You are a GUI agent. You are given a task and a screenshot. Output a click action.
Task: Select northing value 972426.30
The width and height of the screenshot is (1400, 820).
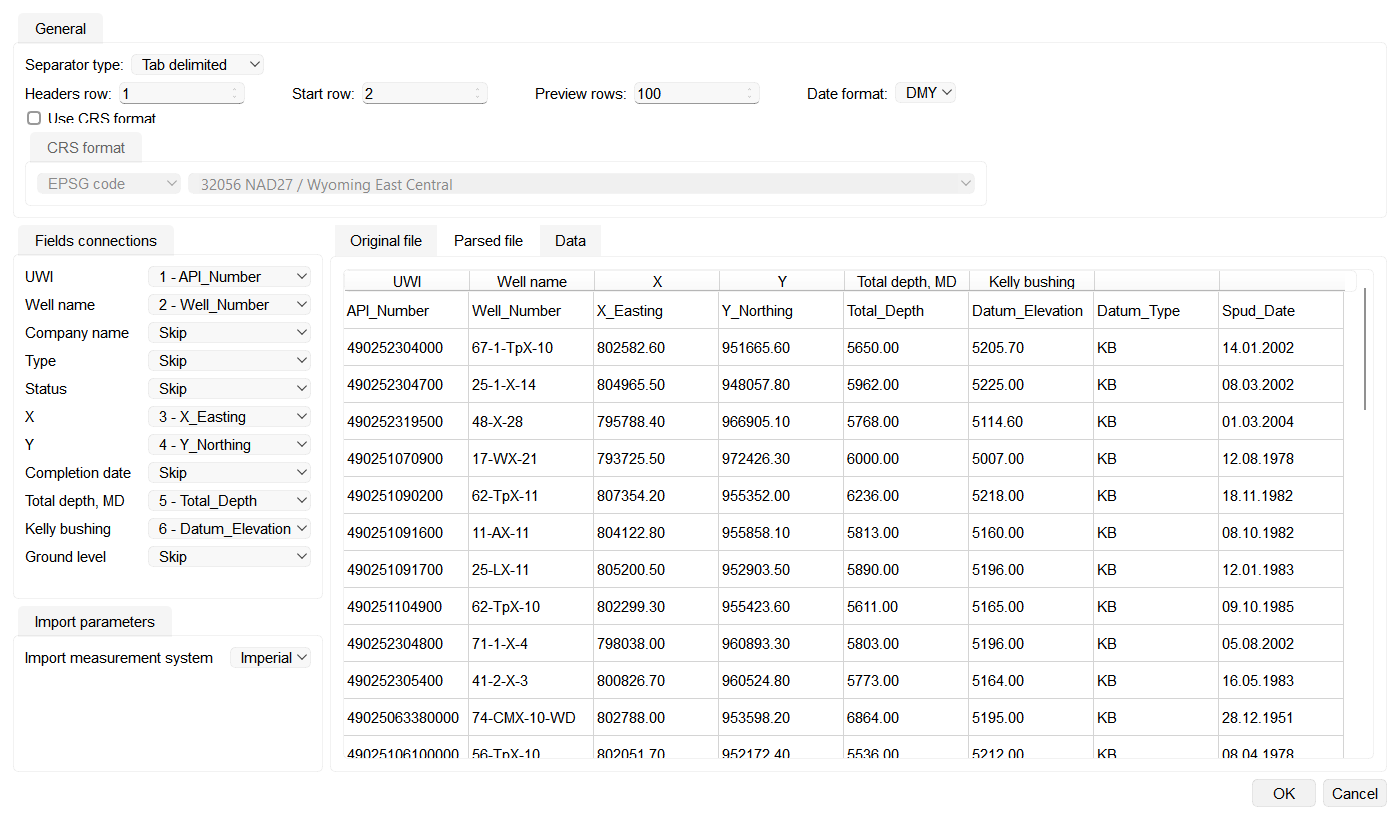781,458
